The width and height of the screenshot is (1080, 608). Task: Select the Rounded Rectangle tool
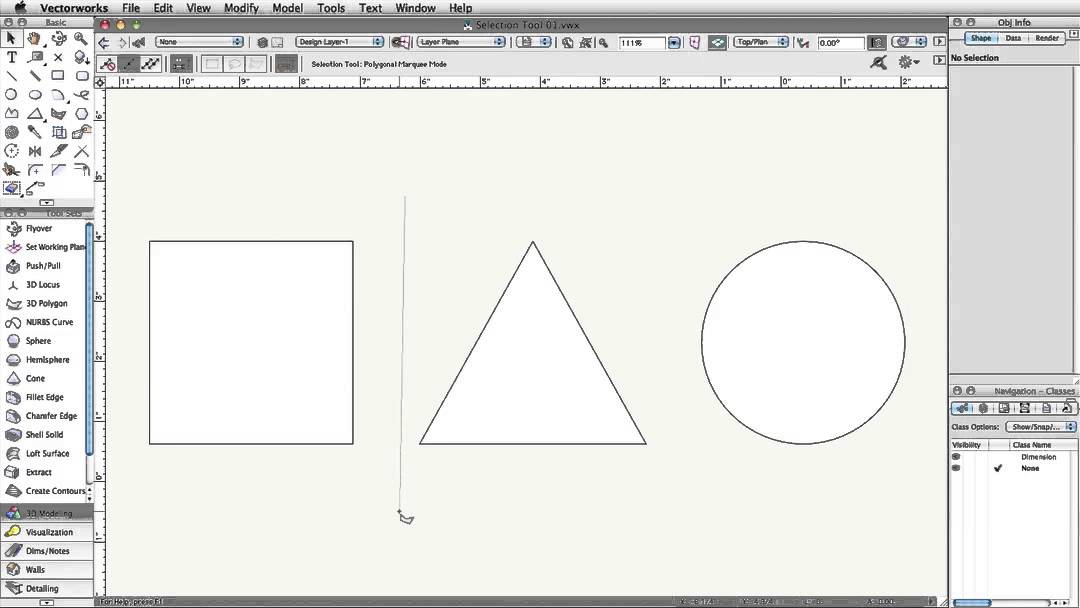(x=81, y=76)
